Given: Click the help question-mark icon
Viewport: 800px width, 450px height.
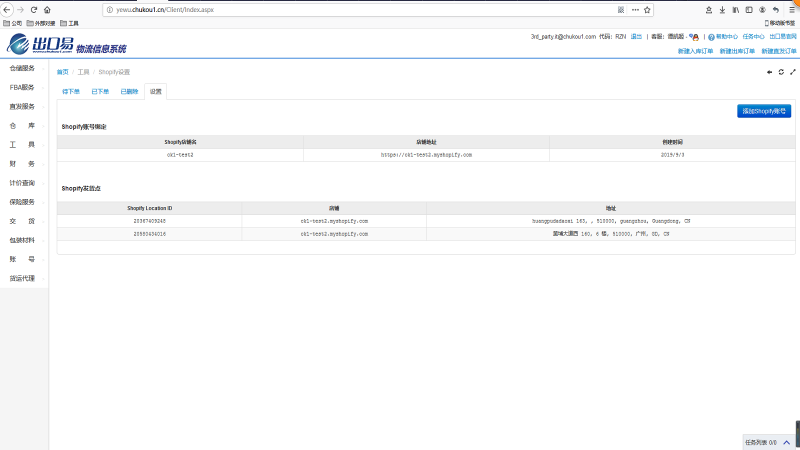Looking at the screenshot, I should tap(711, 37).
